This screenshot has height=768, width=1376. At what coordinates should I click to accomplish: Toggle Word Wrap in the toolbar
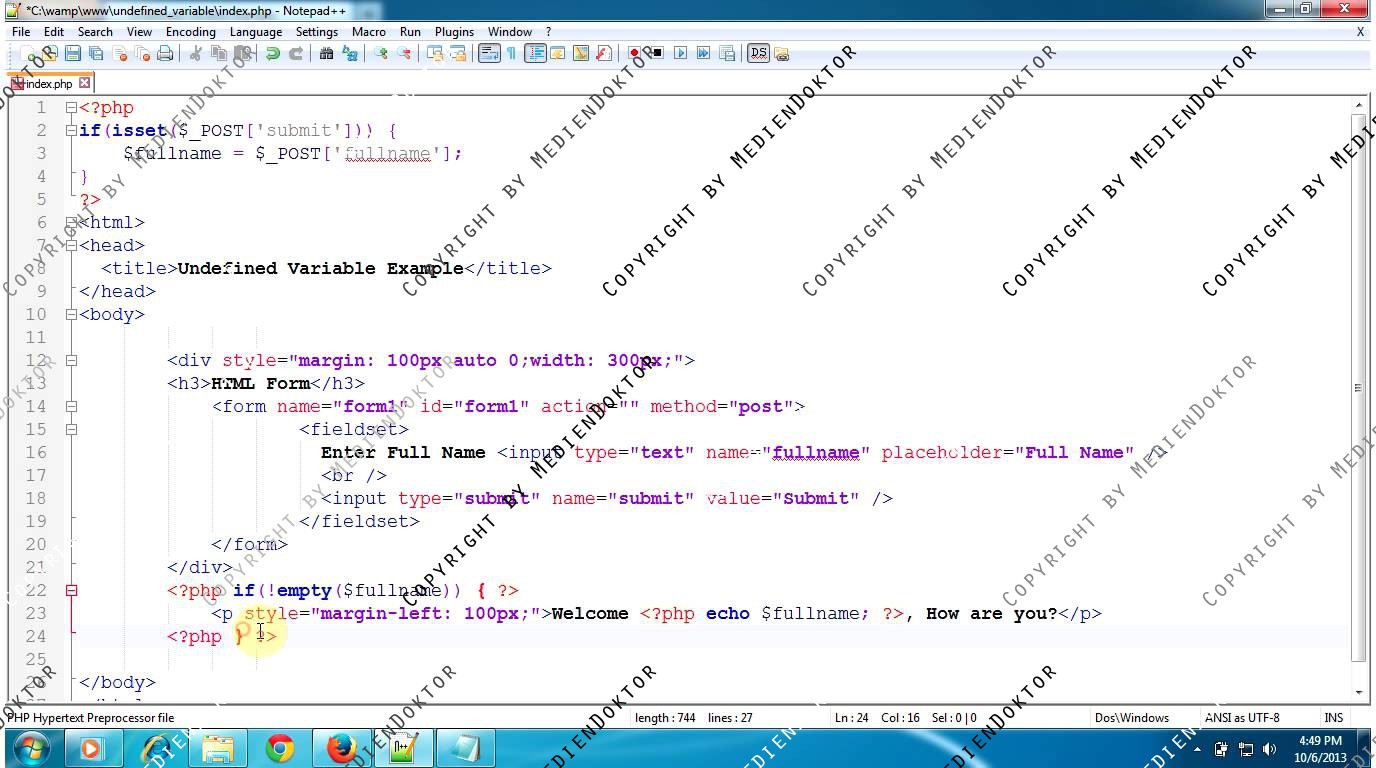point(488,53)
